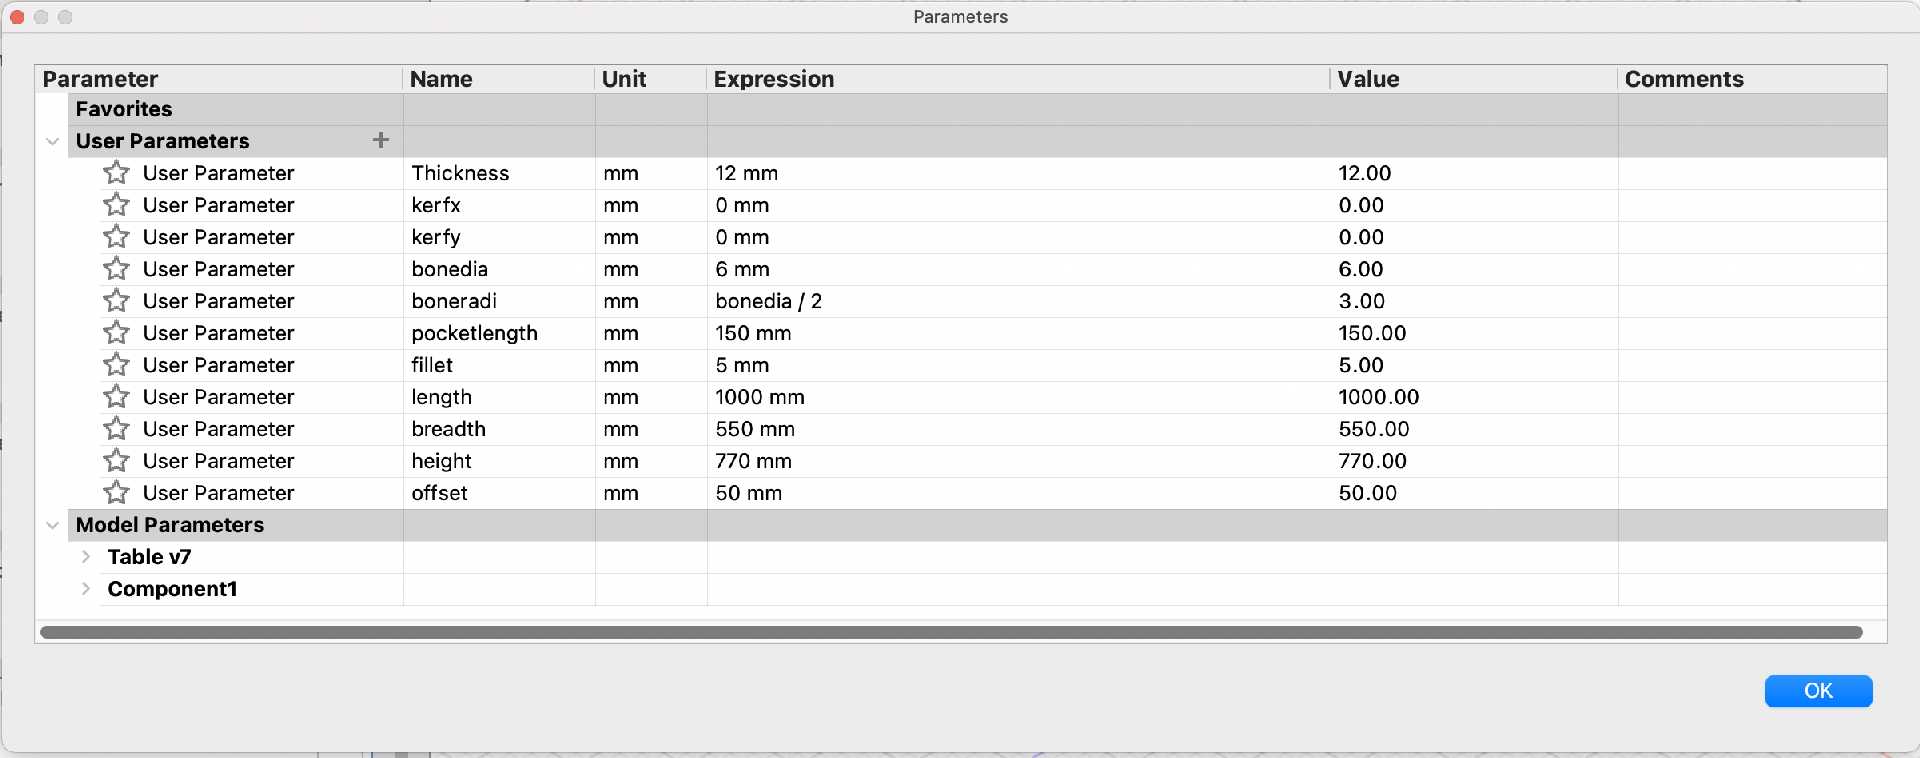The height and width of the screenshot is (758, 1920).
Task: Click the Value column header
Action: [x=1474, y=79]
